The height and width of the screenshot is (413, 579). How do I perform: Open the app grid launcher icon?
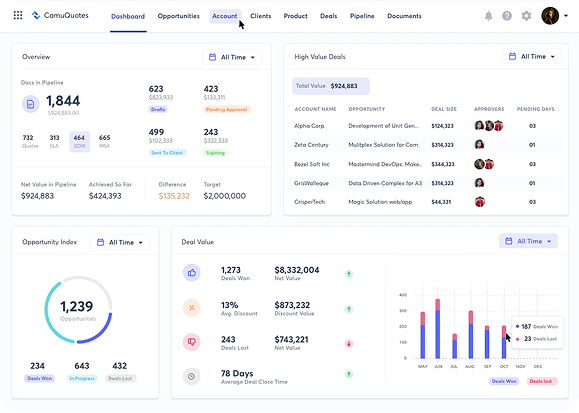click(18, 15)
